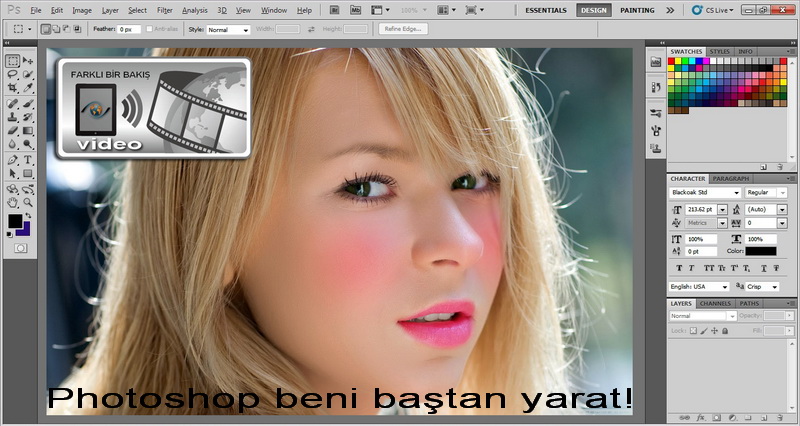
Task: Select the Path Selection tool
Action: click(13, 174)
